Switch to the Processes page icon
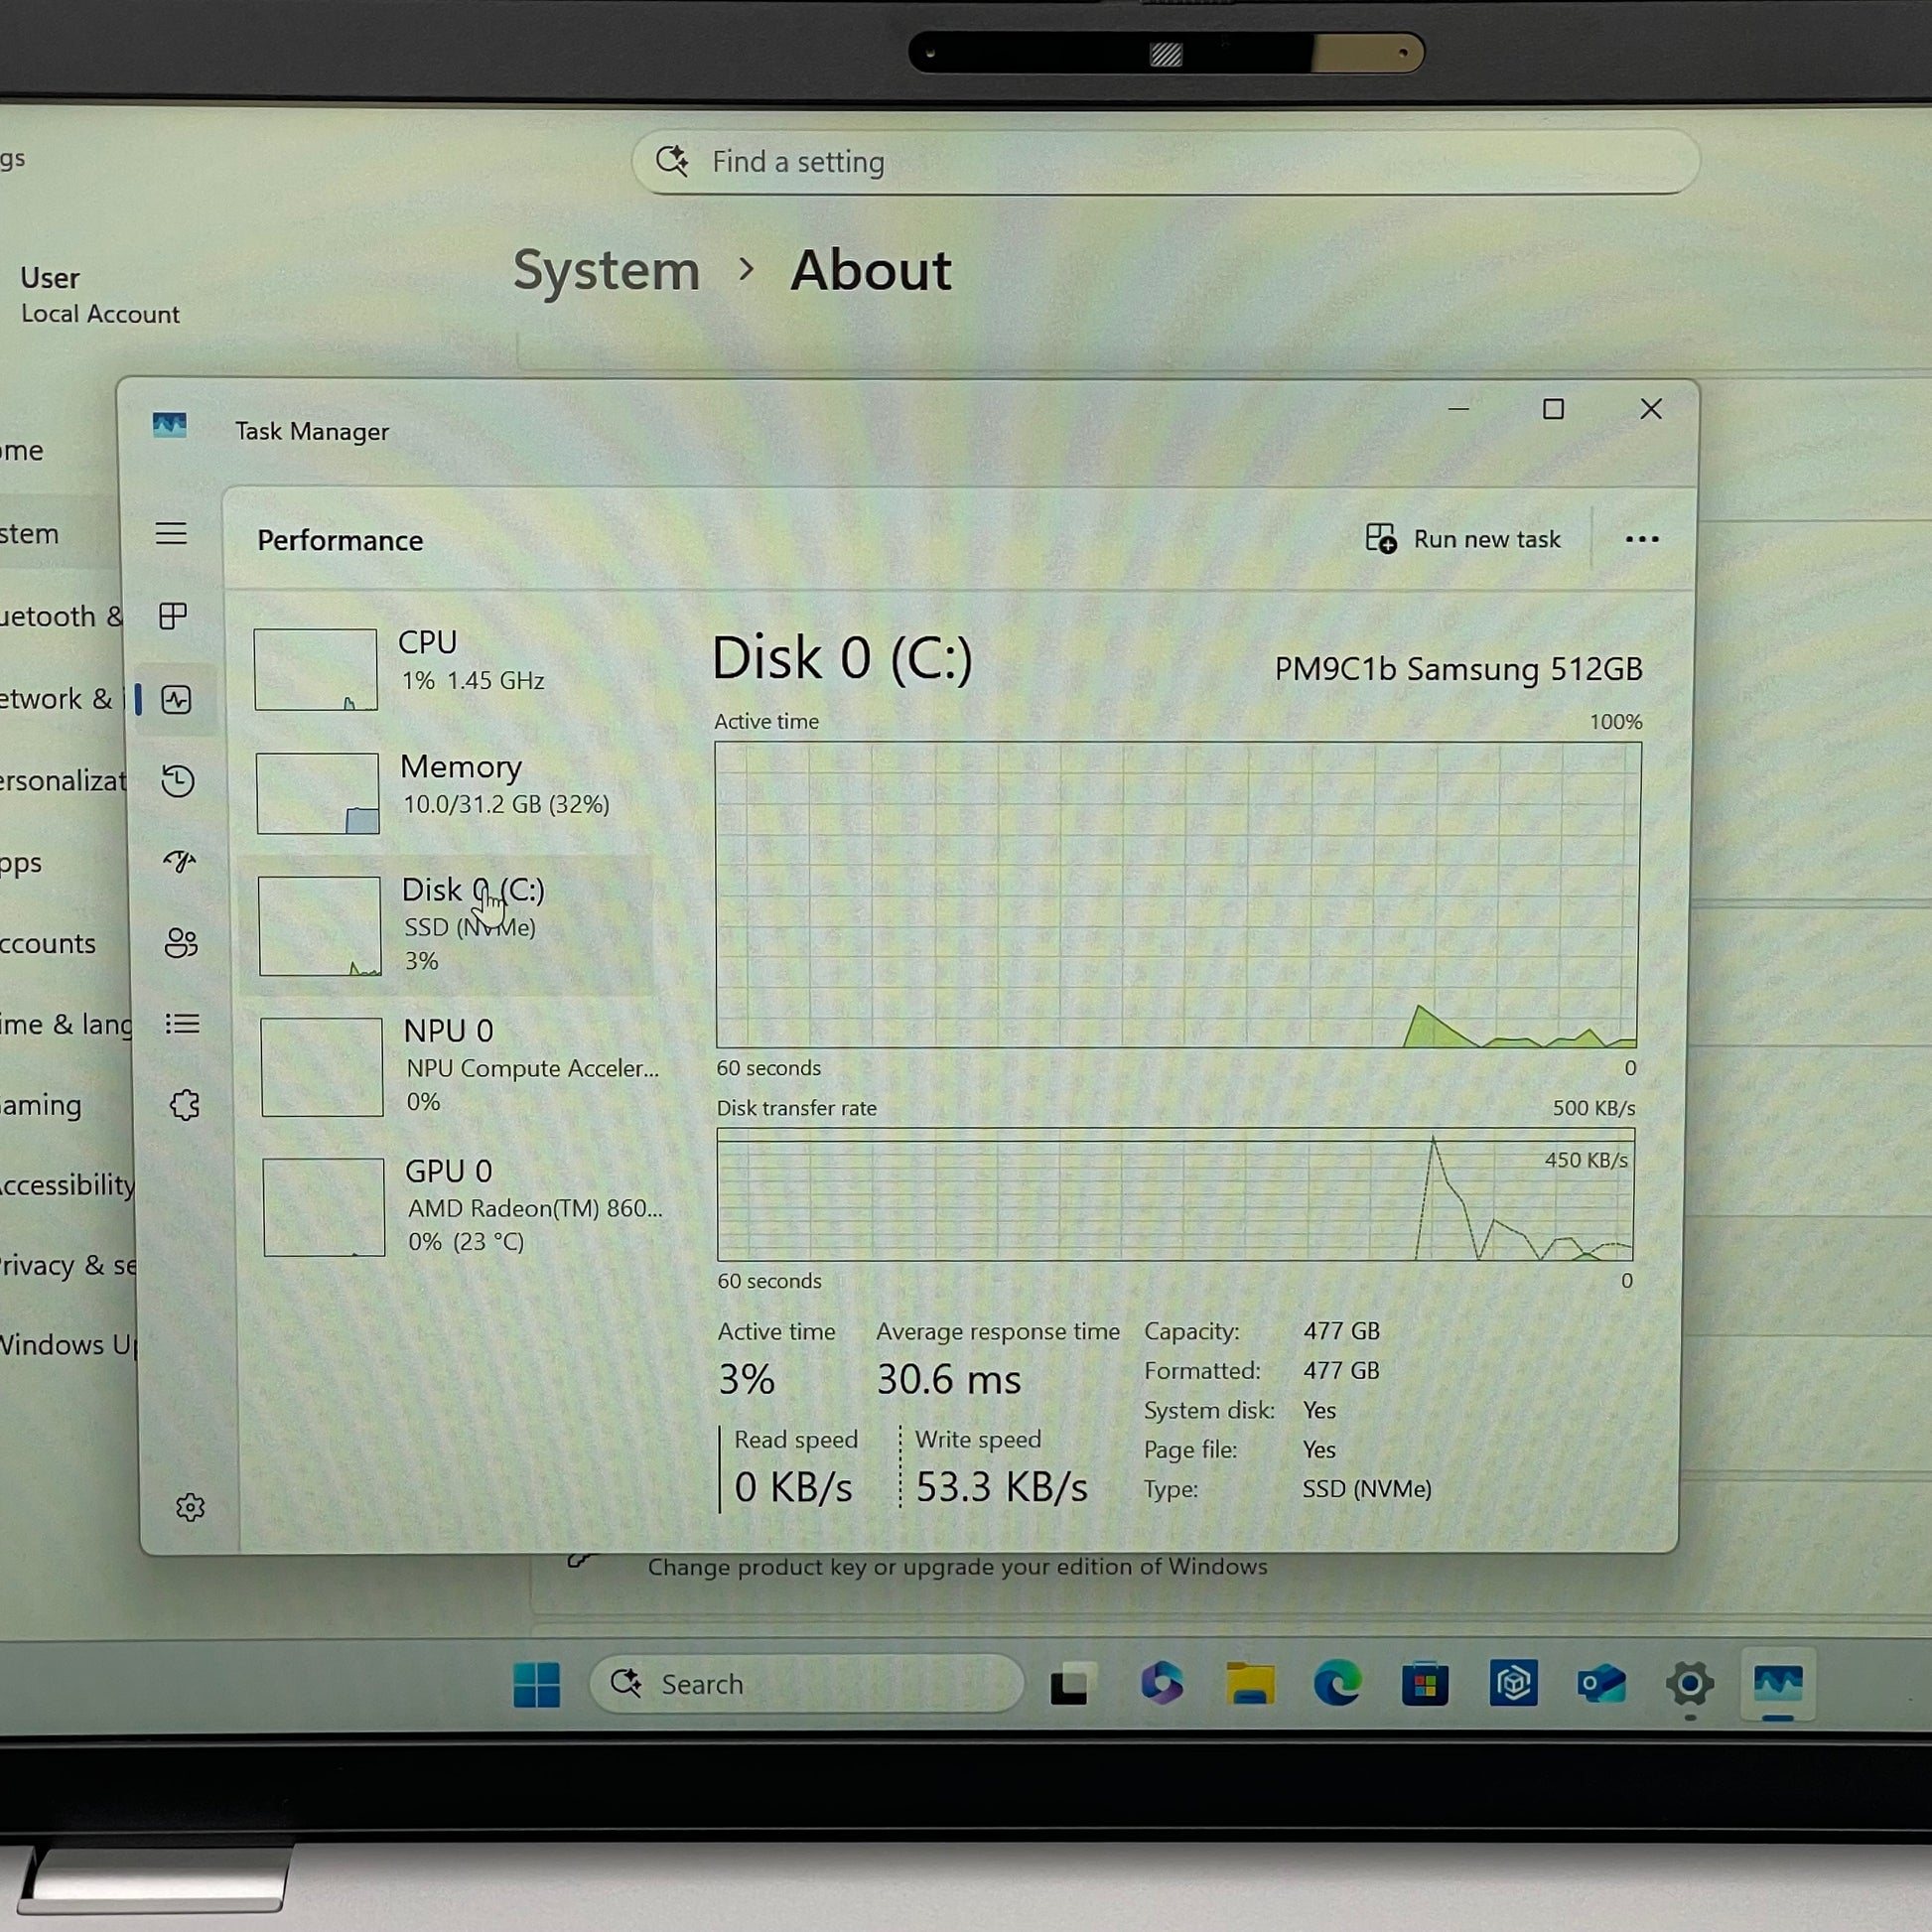The width and height of the screenshot is (1932, 1932). click(173, 616)
